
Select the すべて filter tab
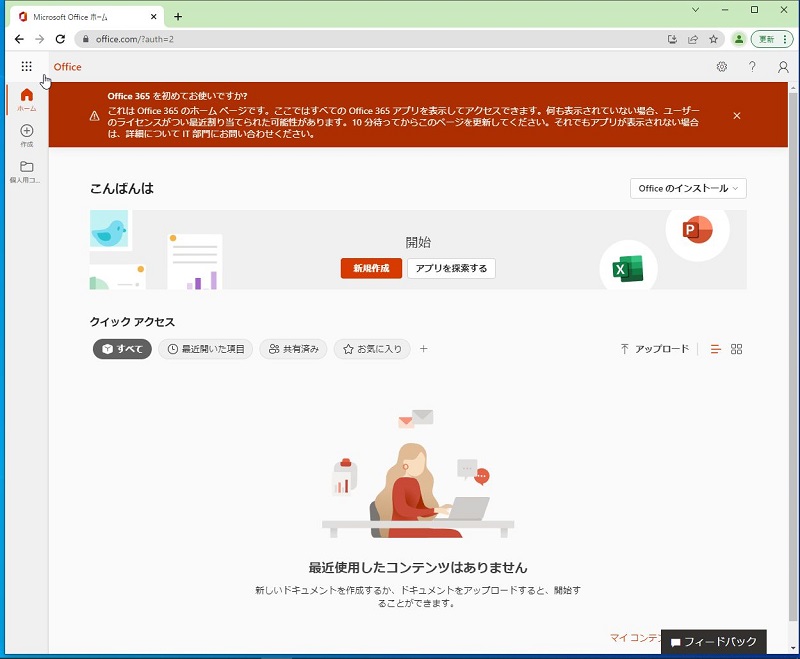(122, 349)
